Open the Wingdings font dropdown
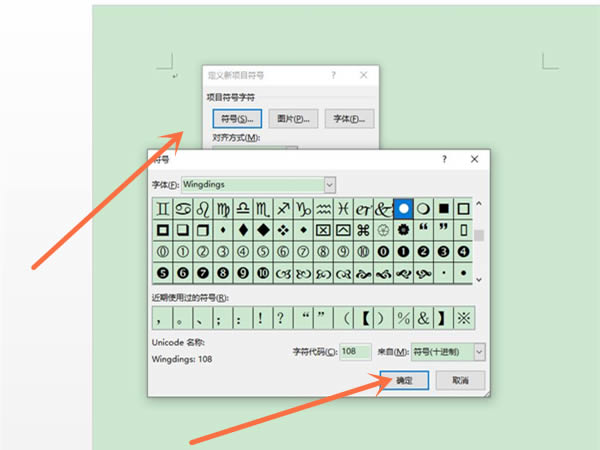The image size is (600, 450). [329, 184]
